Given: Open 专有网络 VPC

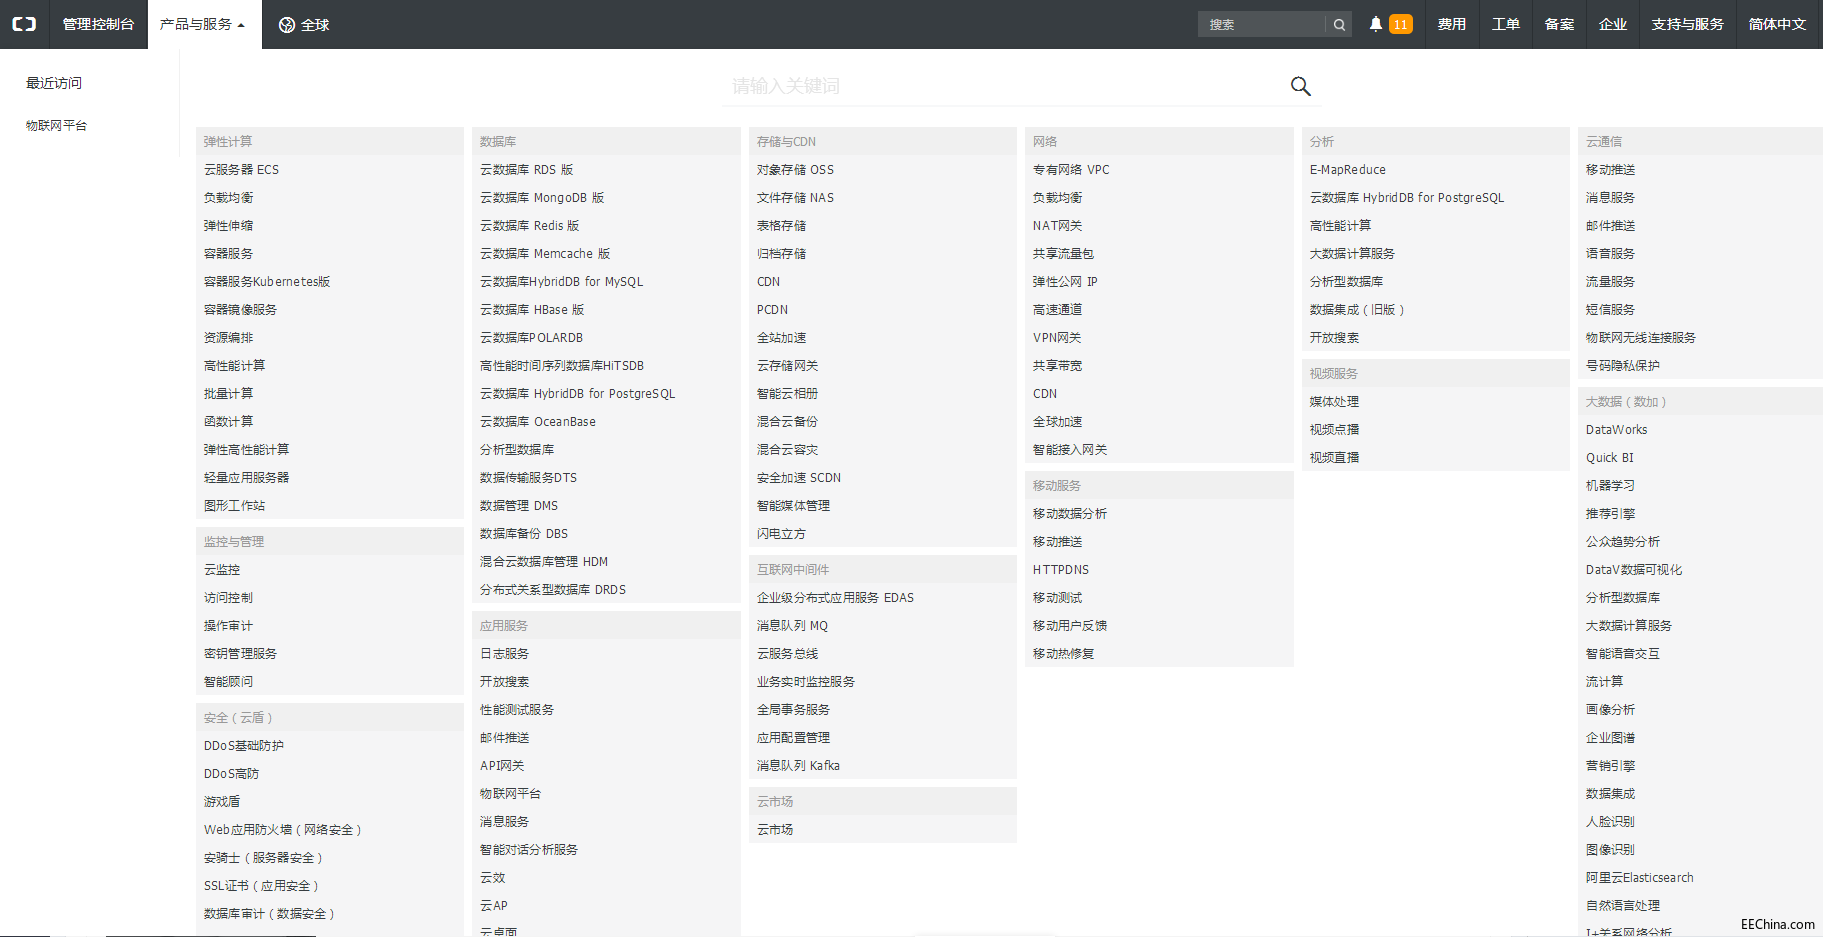Looking at the screenshot, I should 1071,169.
